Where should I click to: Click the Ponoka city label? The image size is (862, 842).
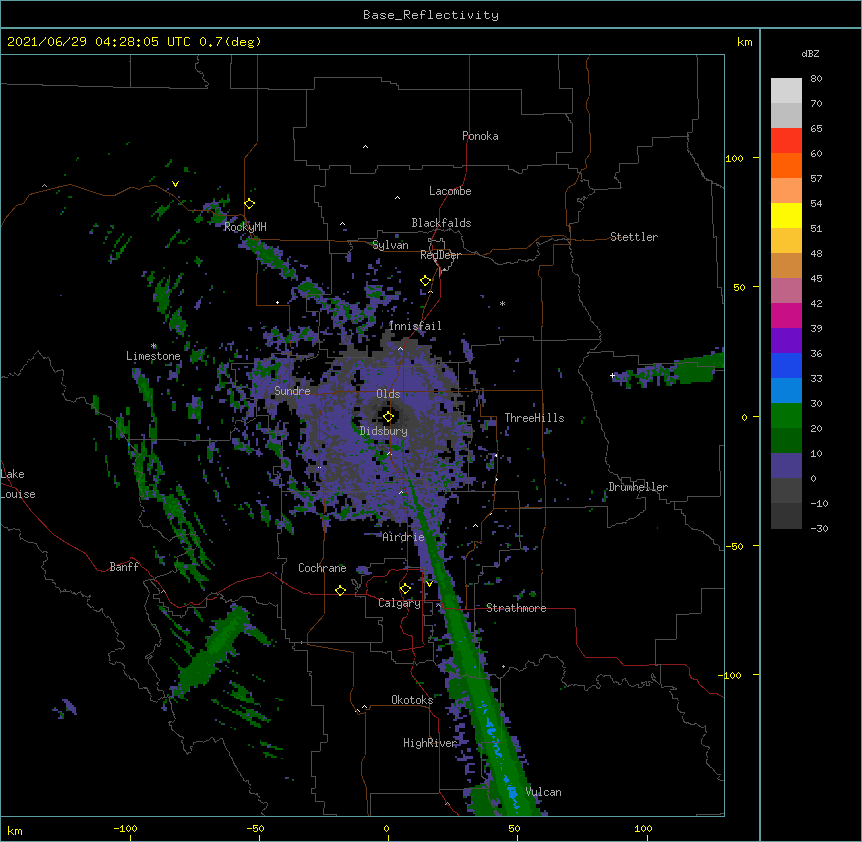click(480, 136)
